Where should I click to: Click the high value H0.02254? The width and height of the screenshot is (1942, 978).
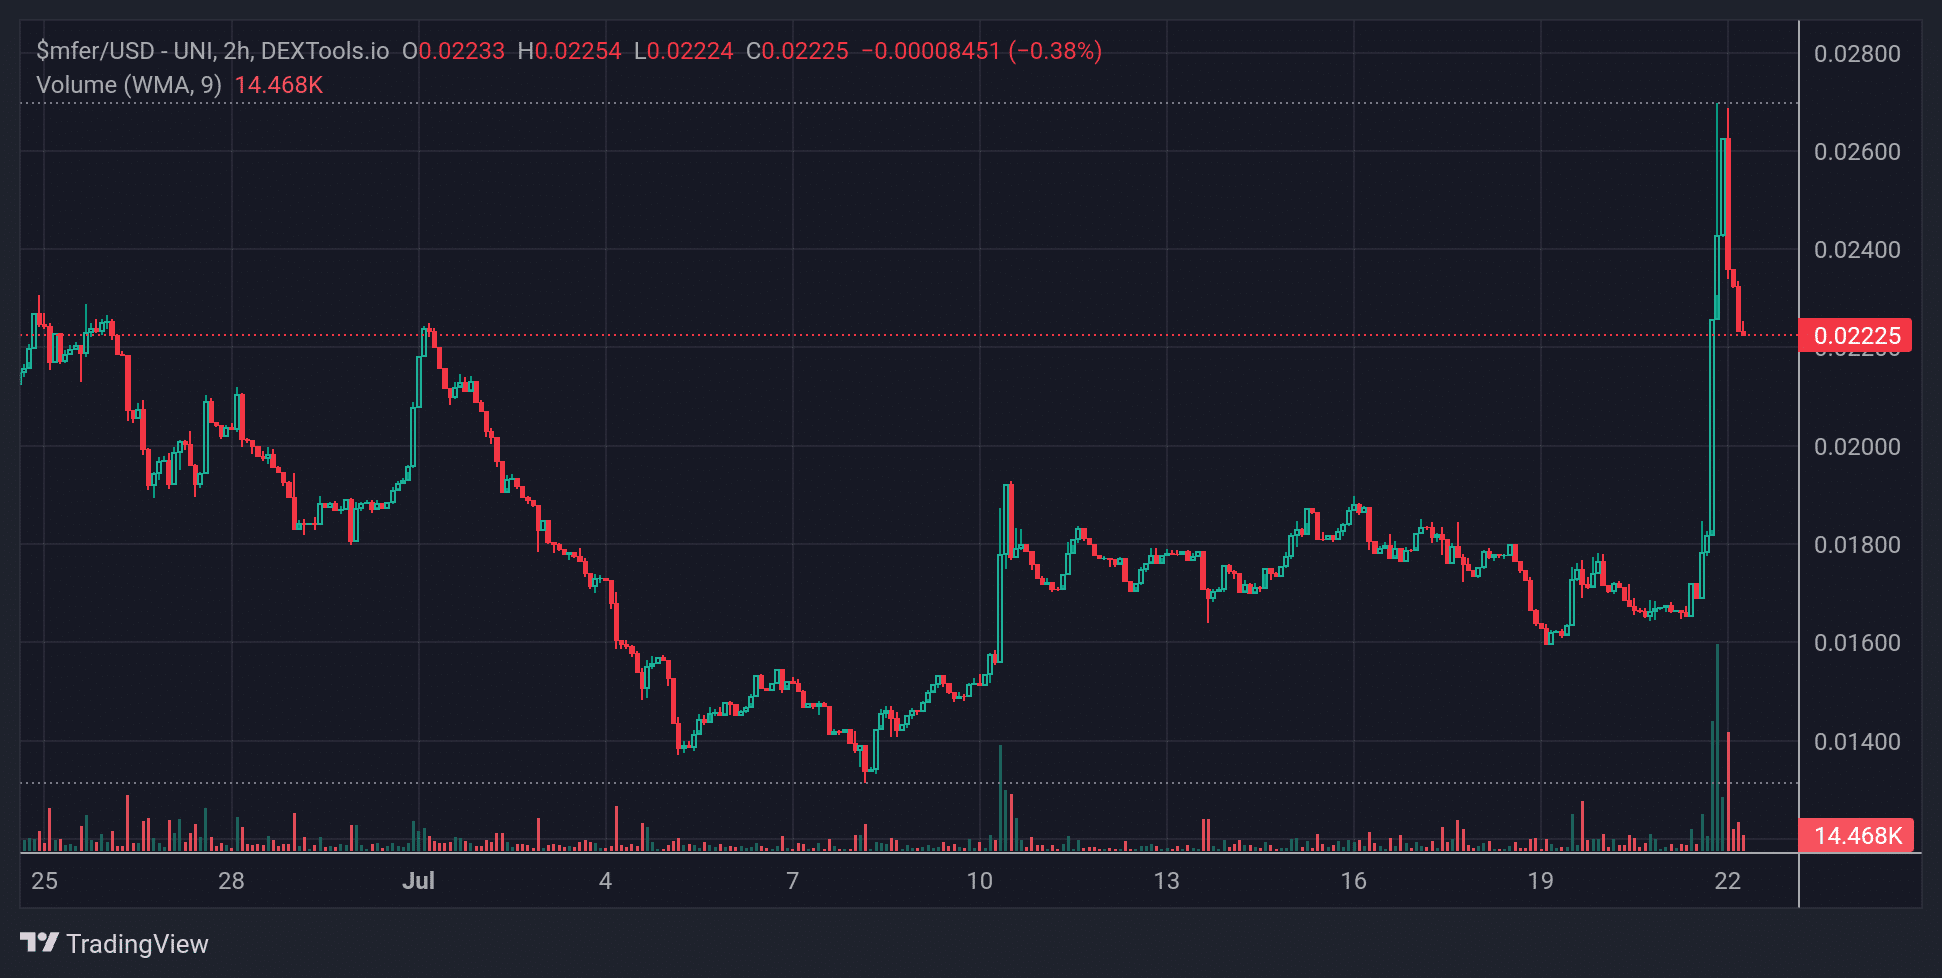pyautogui.click(x=569, y=51)
